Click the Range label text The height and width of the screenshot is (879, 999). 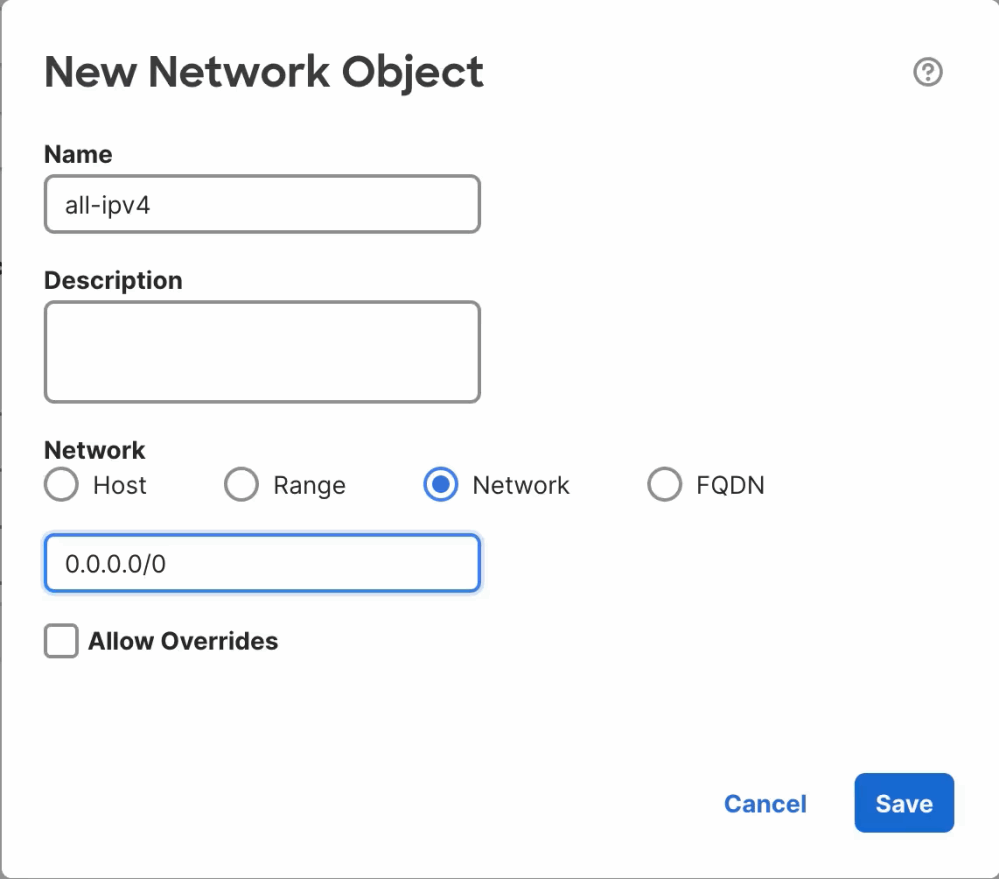[310, 485]
